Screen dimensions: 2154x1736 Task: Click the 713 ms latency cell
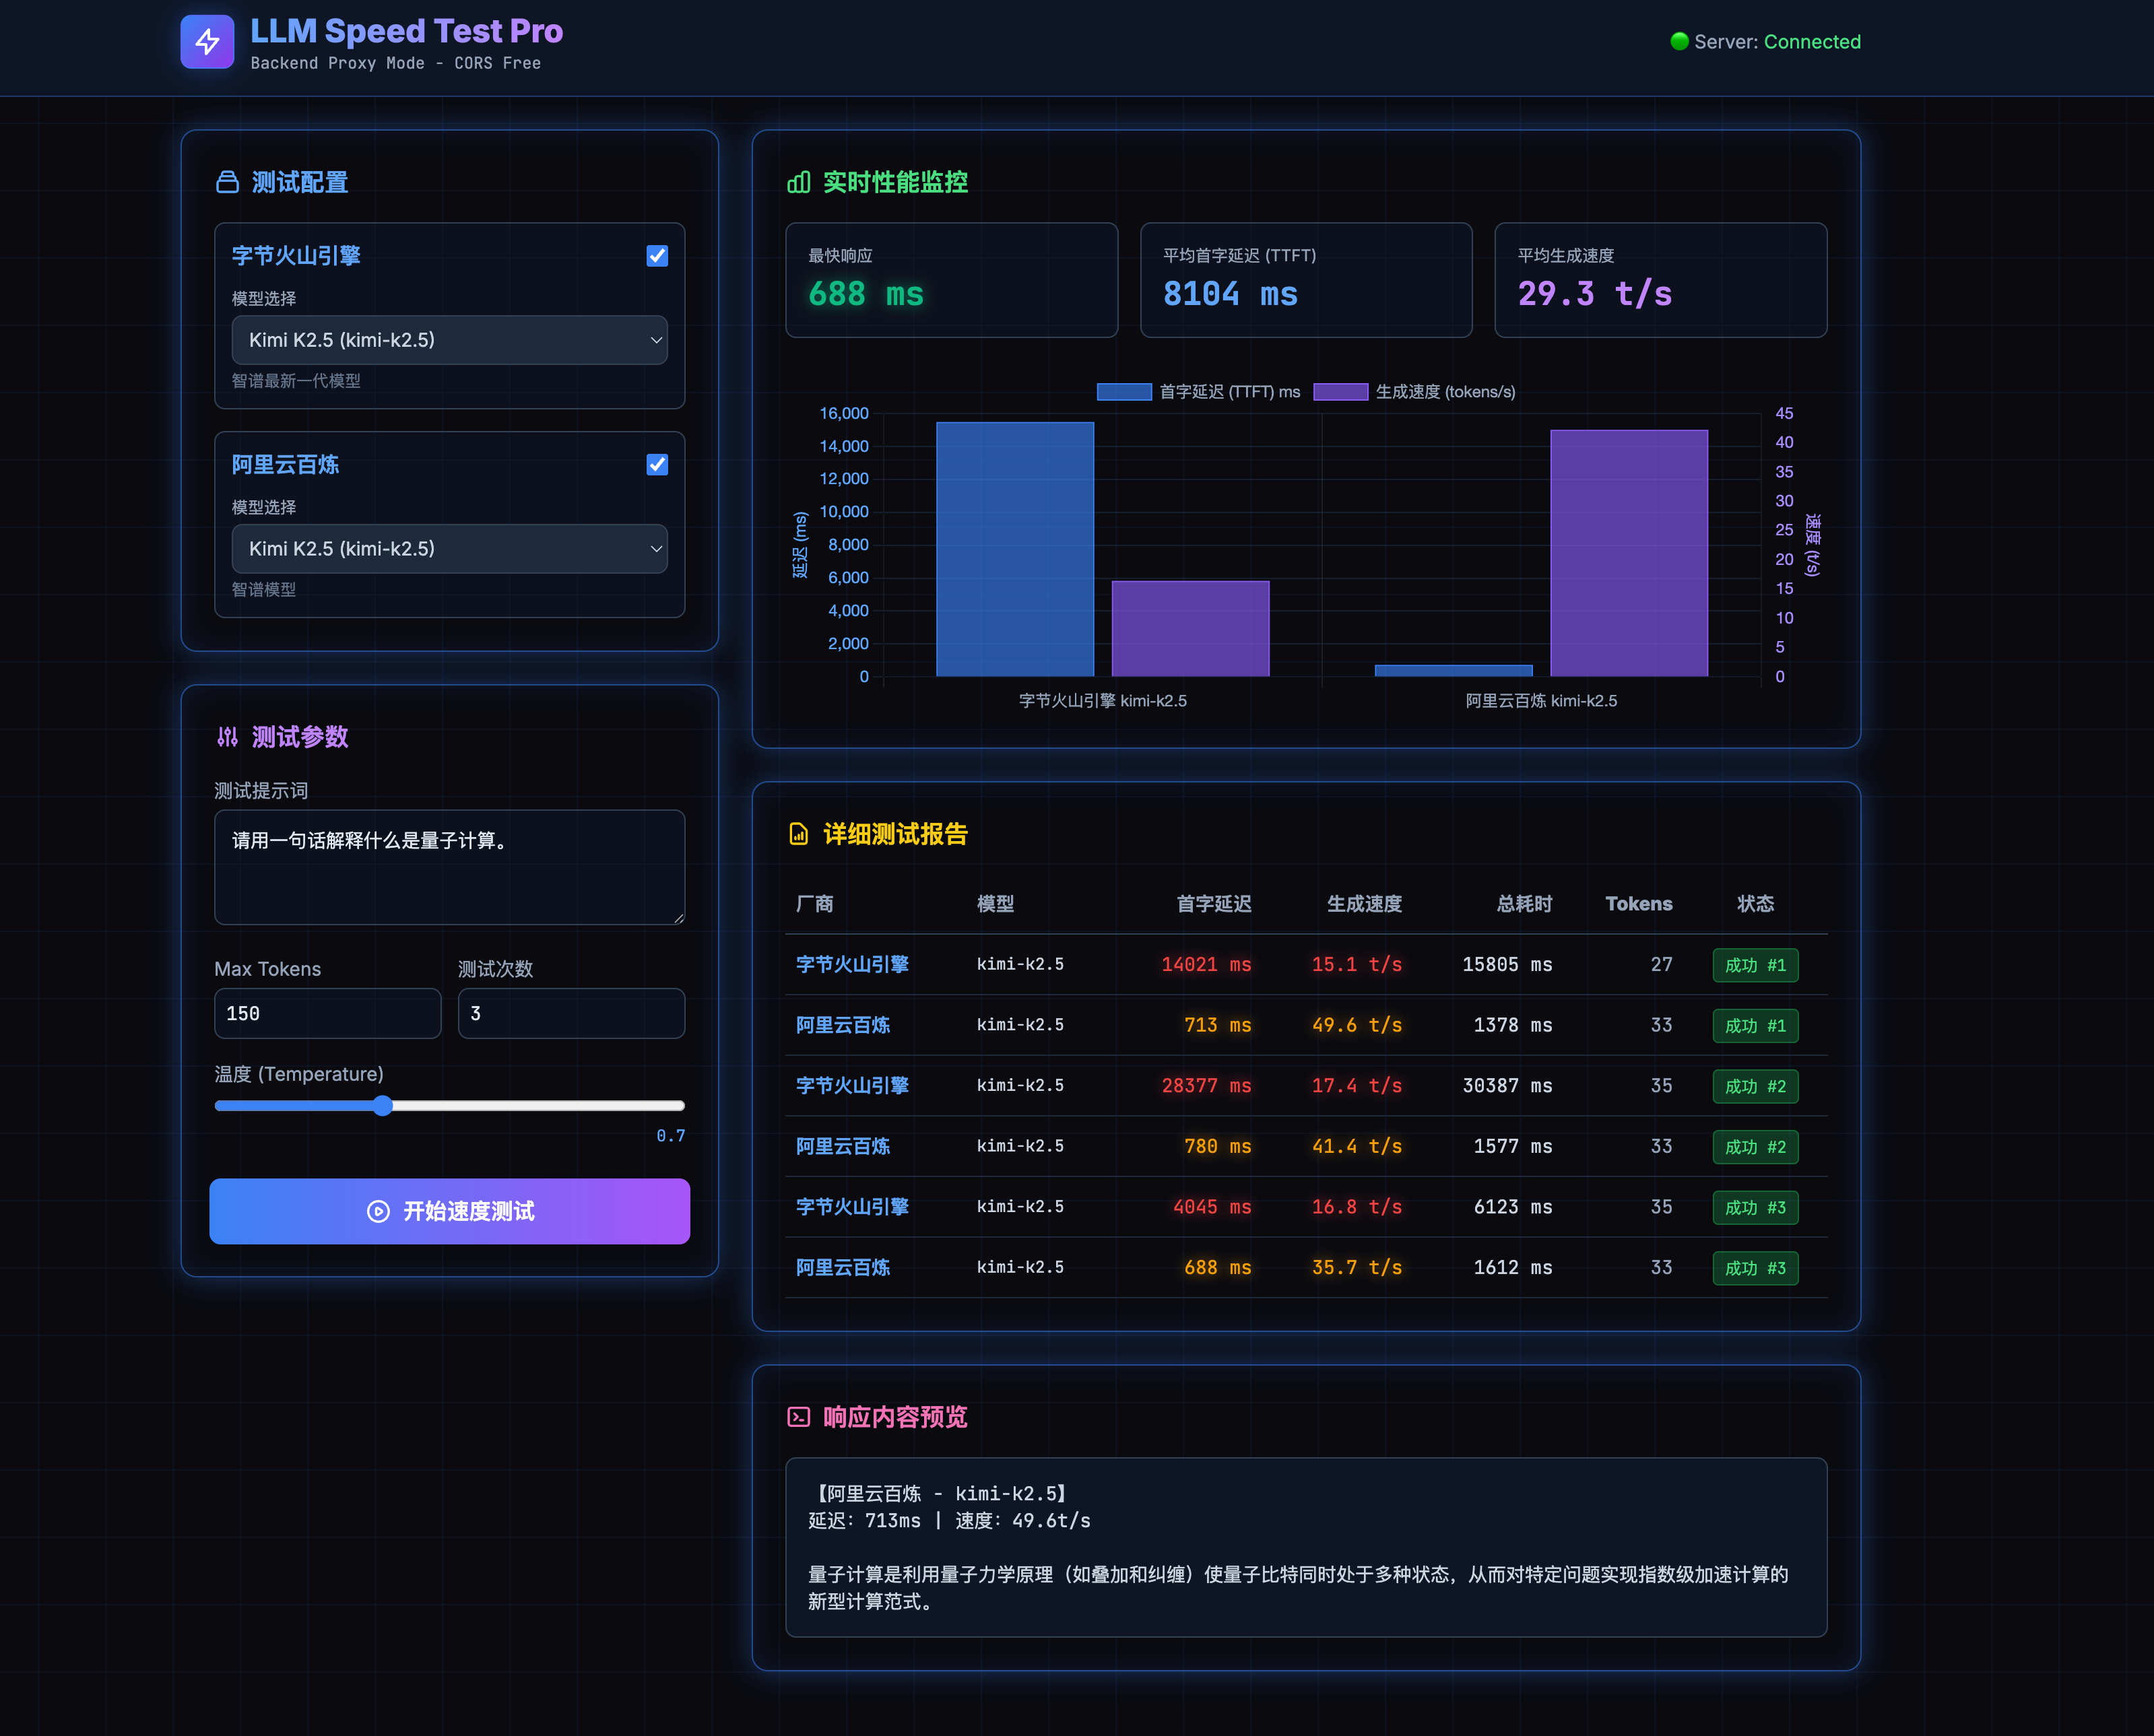(1217, 1026)
